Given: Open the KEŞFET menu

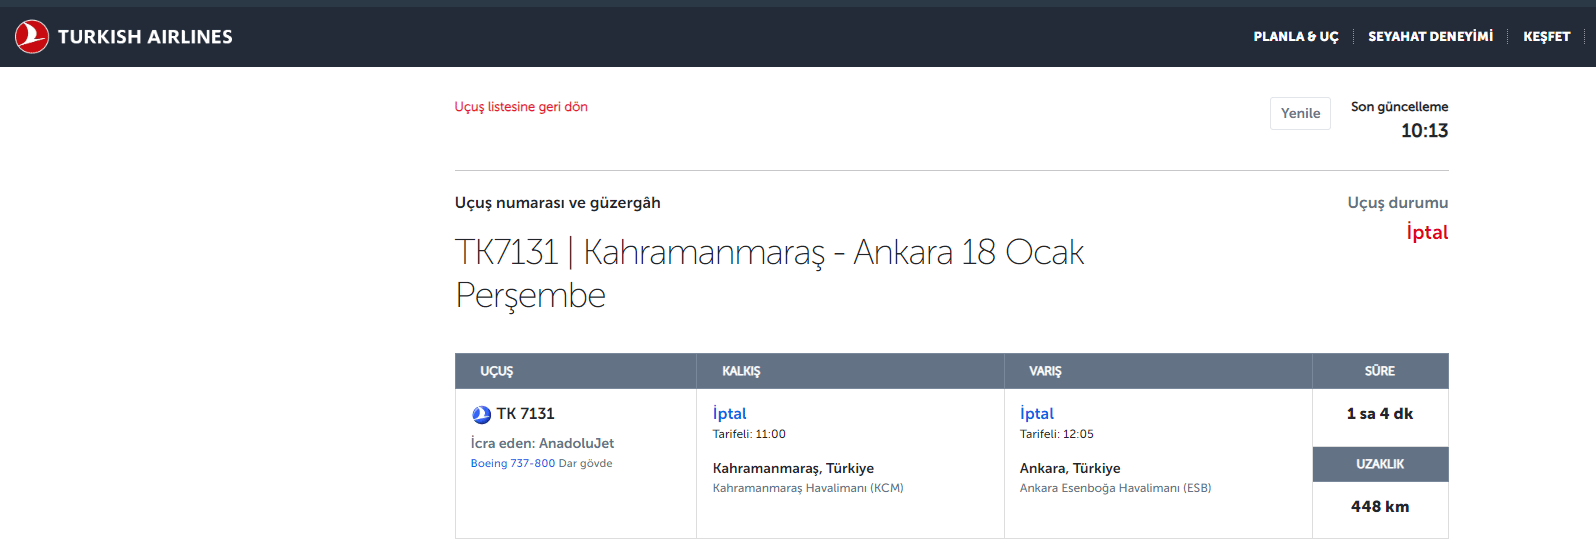Looking at the screenshot, I should click(1546, 37).
